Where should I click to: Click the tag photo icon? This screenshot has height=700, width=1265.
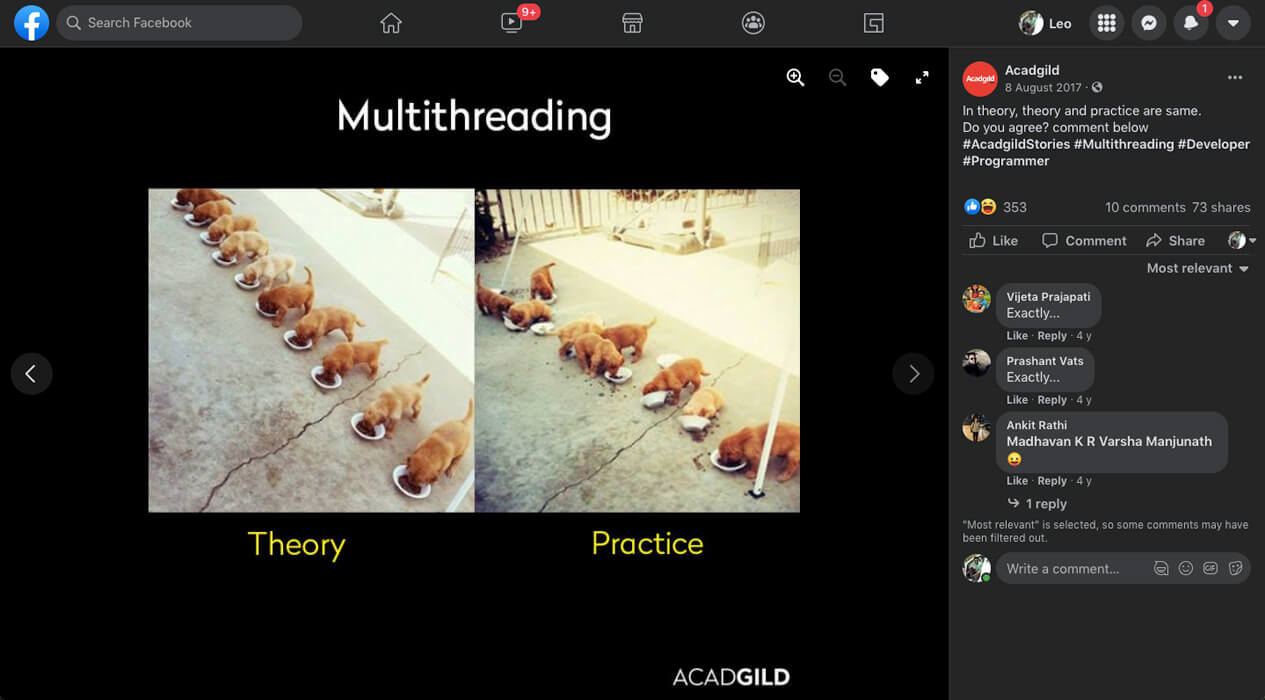pos(879,78)
